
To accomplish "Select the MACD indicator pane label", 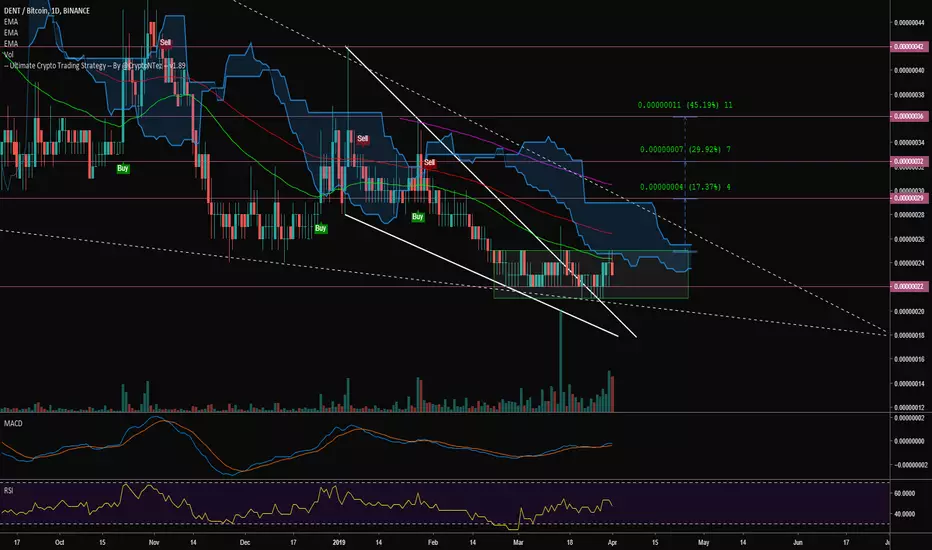I will pyautogui.click(x=13, y=423).
